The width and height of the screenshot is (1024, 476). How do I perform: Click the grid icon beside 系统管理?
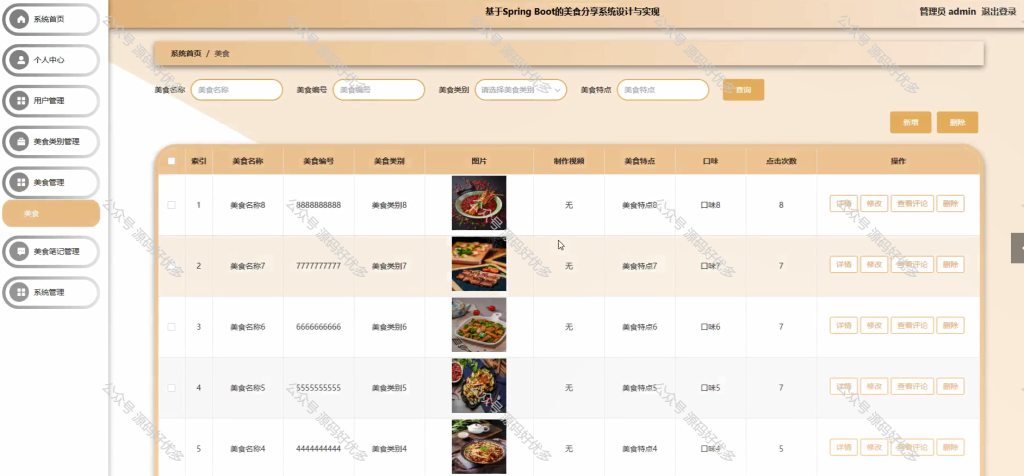(x=21, y=293)
